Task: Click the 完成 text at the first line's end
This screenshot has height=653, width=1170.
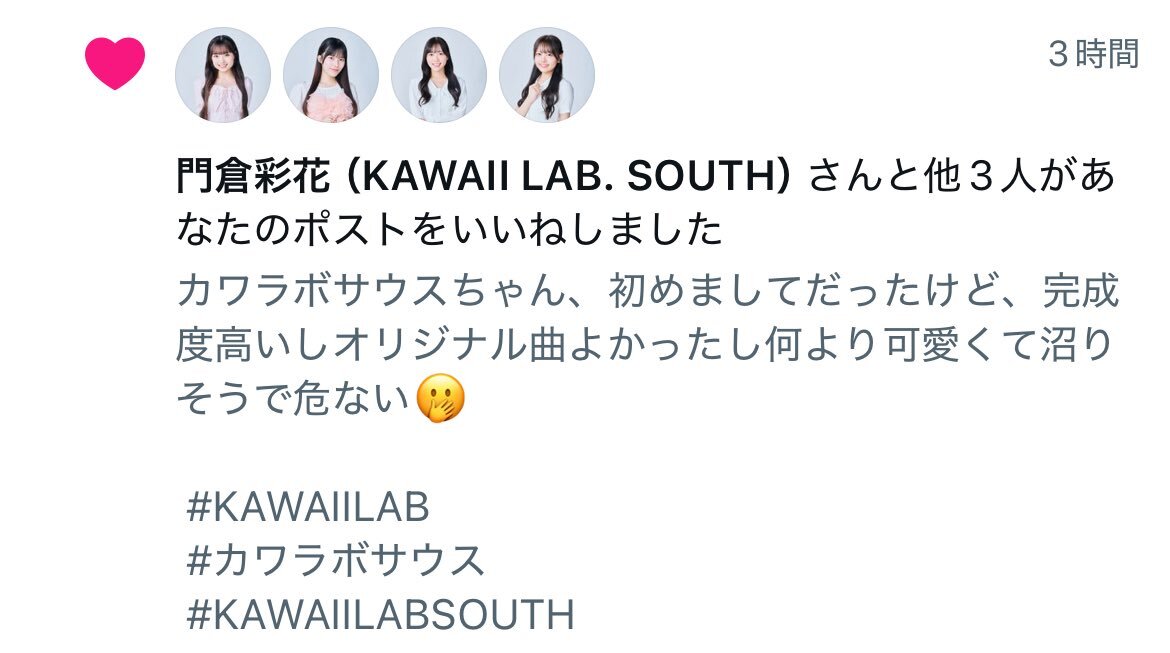Action: tap(1080, 290)
